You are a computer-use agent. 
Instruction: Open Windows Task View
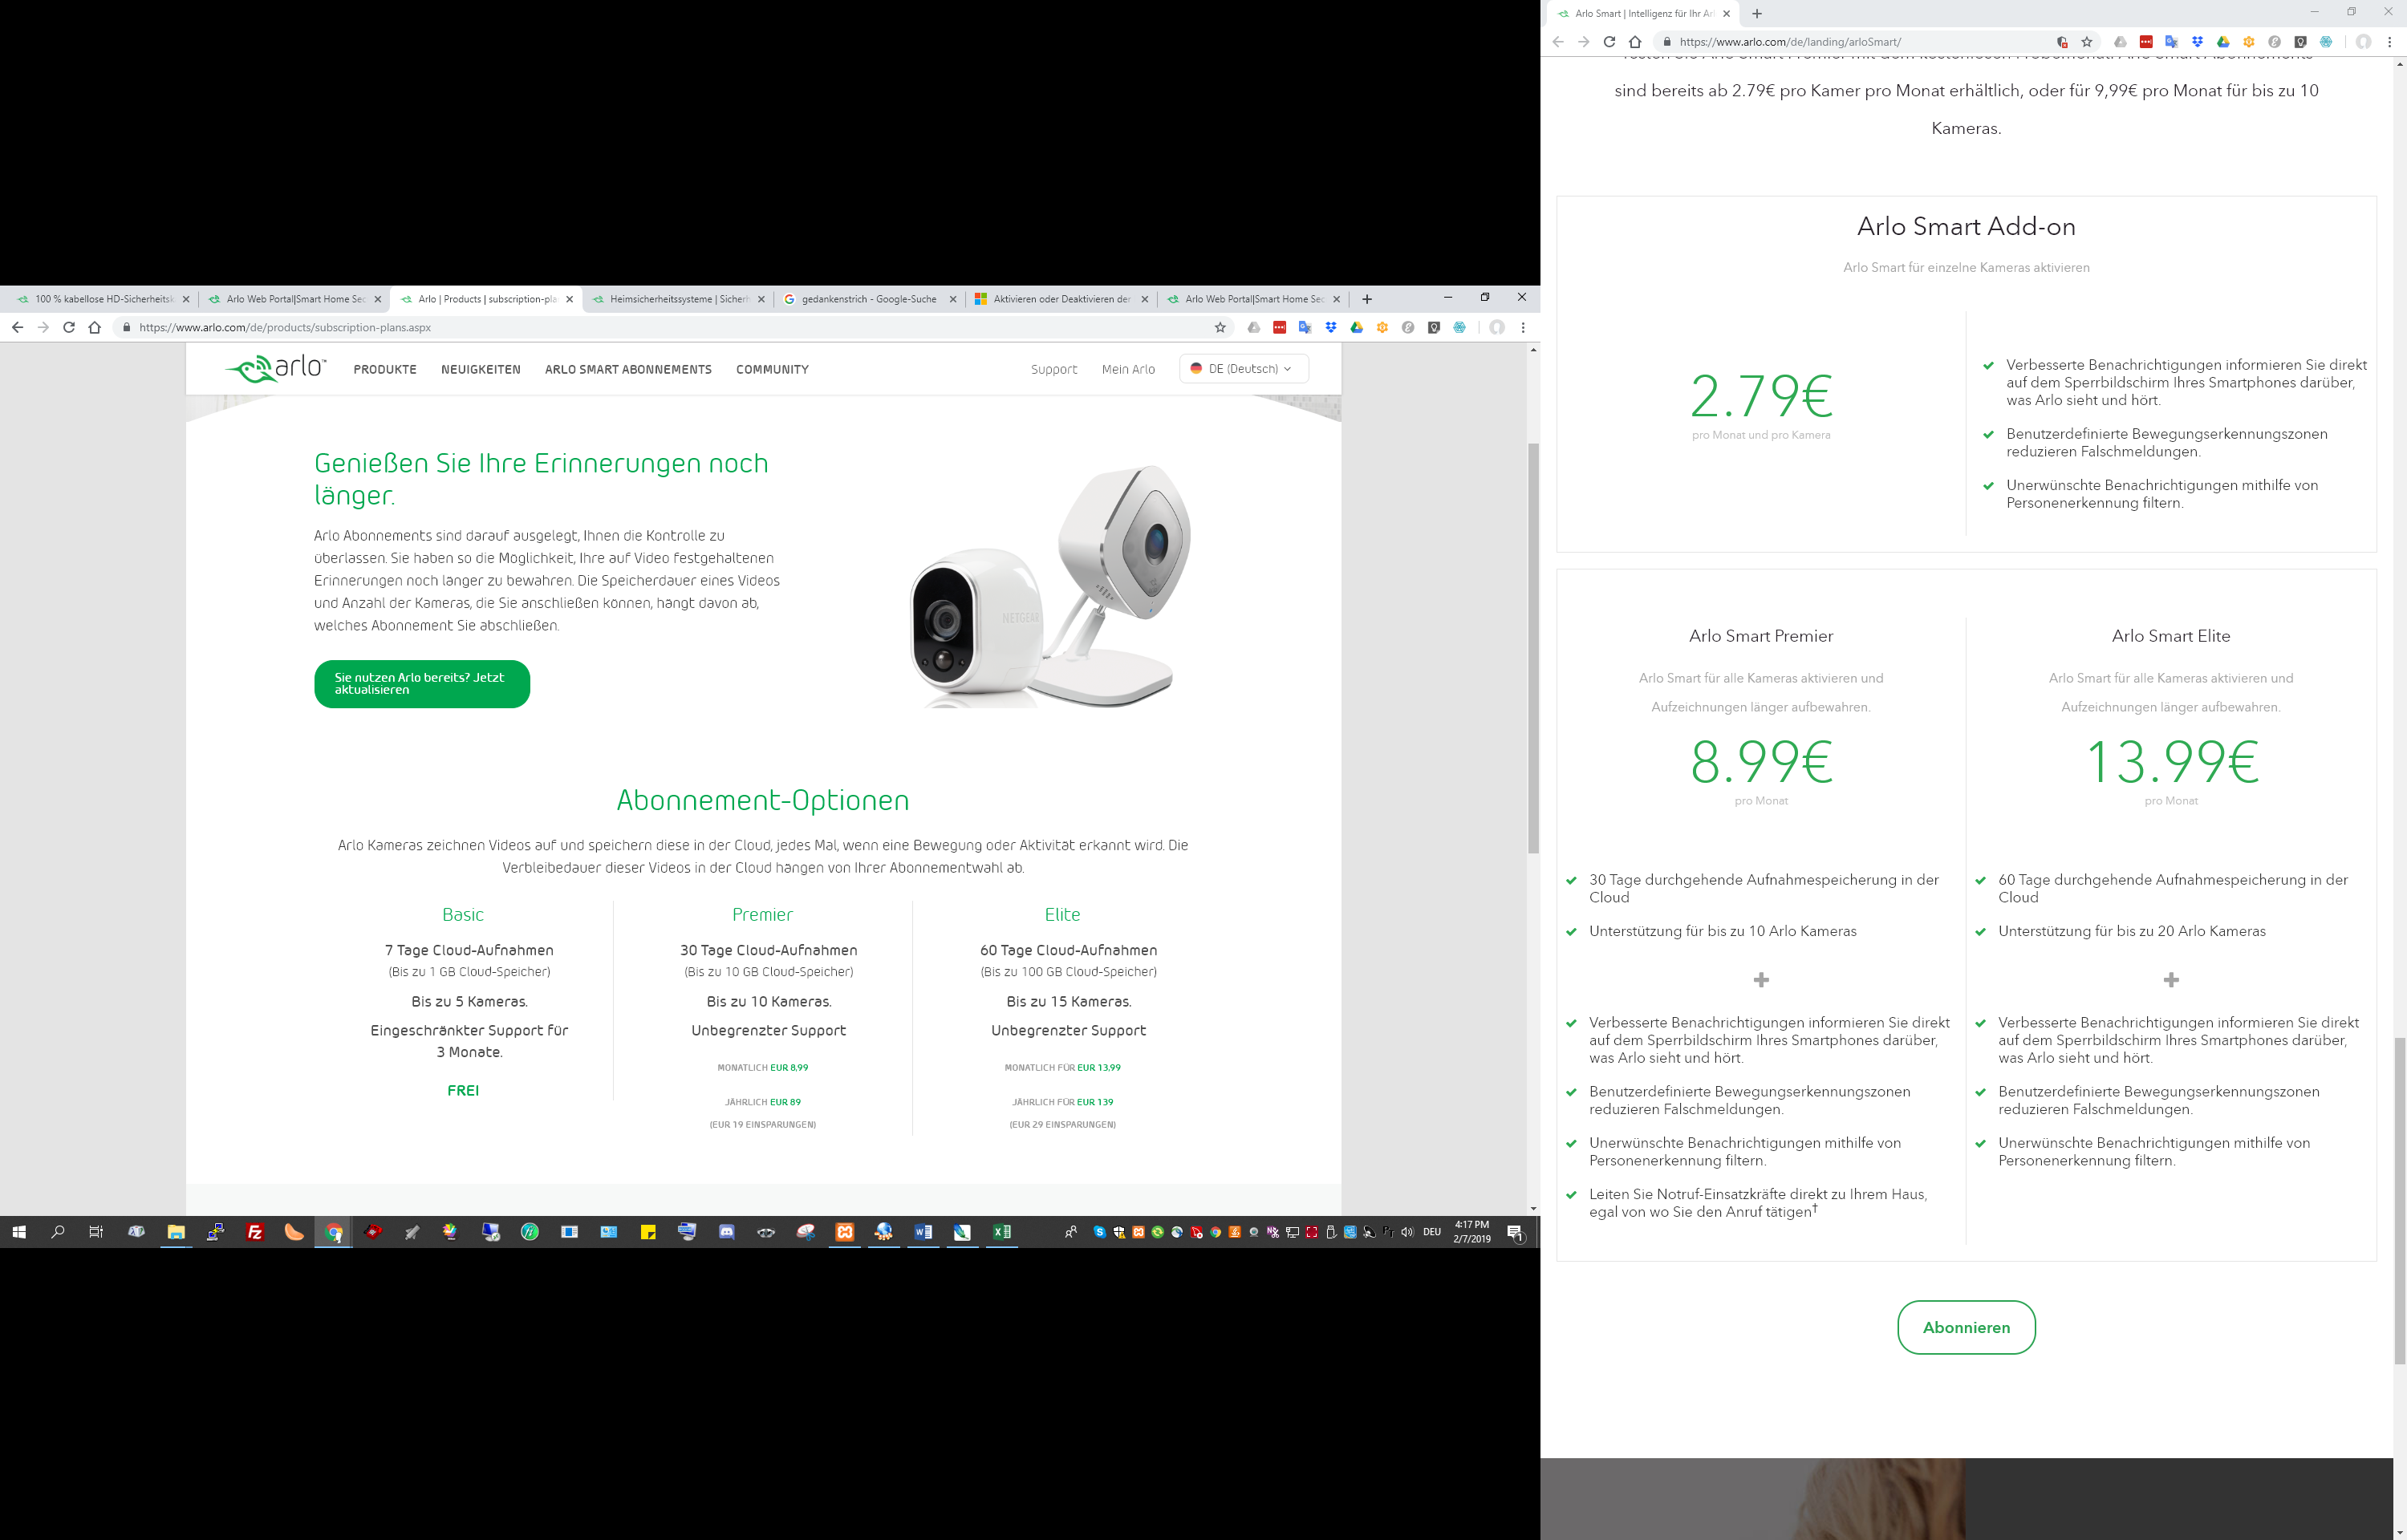(96, 1232)
